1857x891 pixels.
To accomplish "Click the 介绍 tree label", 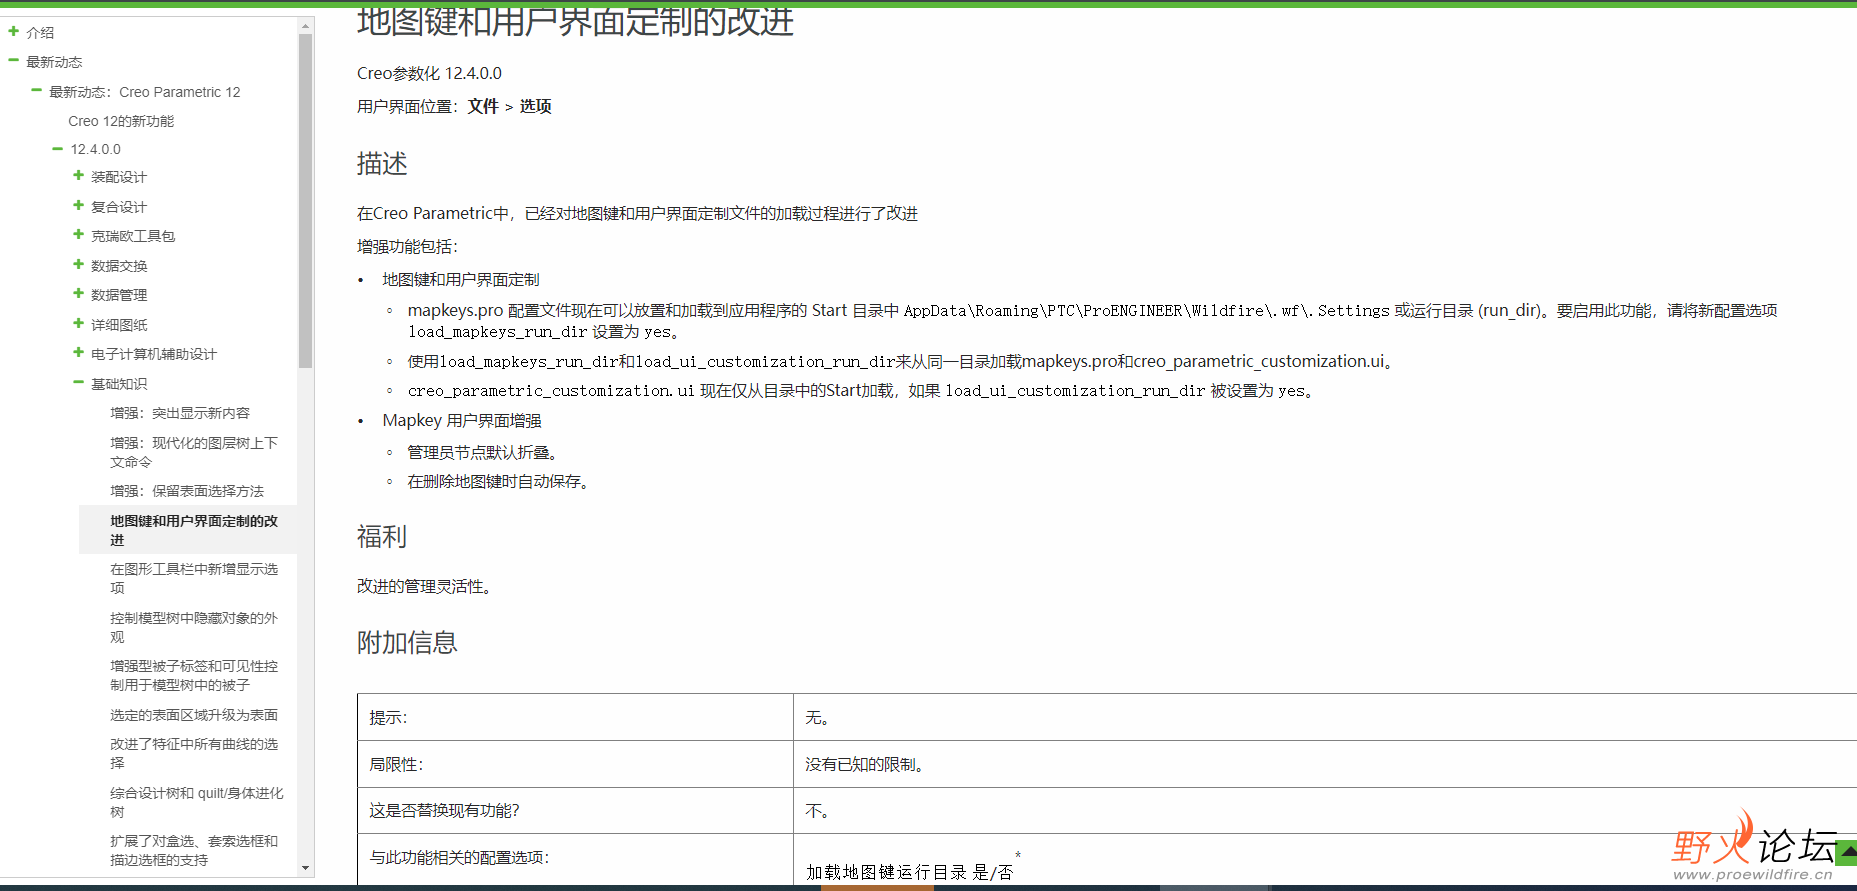I will (x=40, y=33).
